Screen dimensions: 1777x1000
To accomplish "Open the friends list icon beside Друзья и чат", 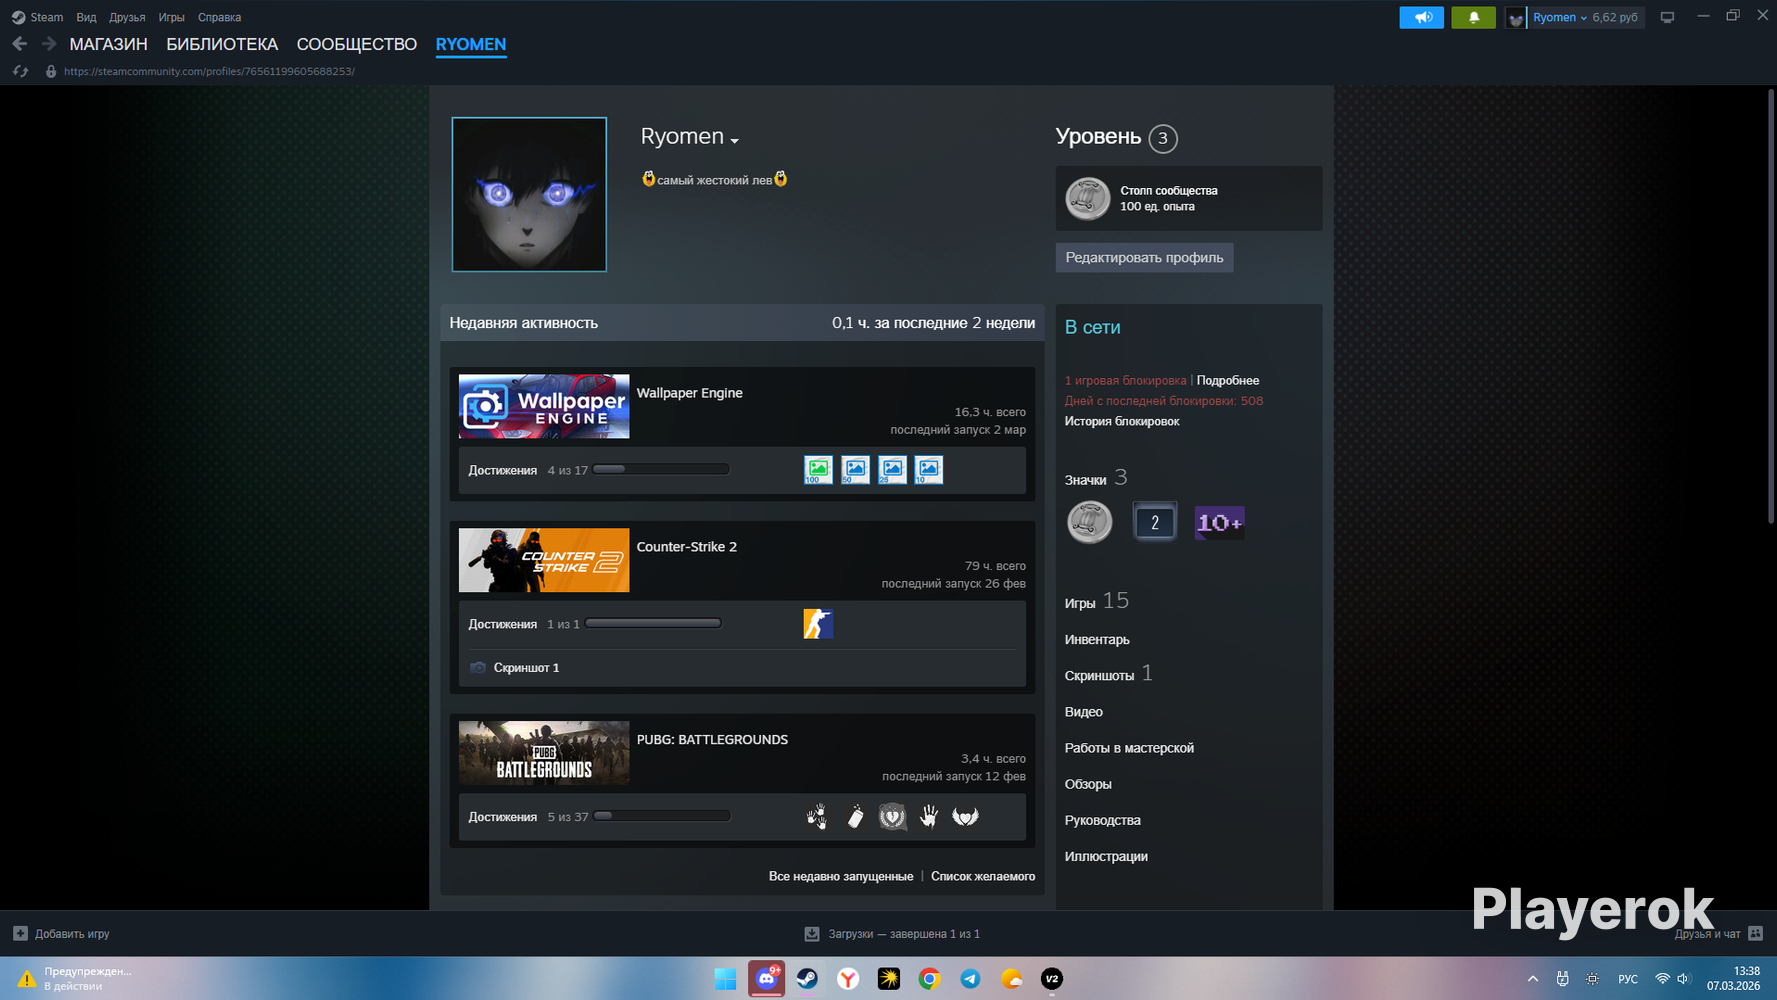I will click(1755, 933).
